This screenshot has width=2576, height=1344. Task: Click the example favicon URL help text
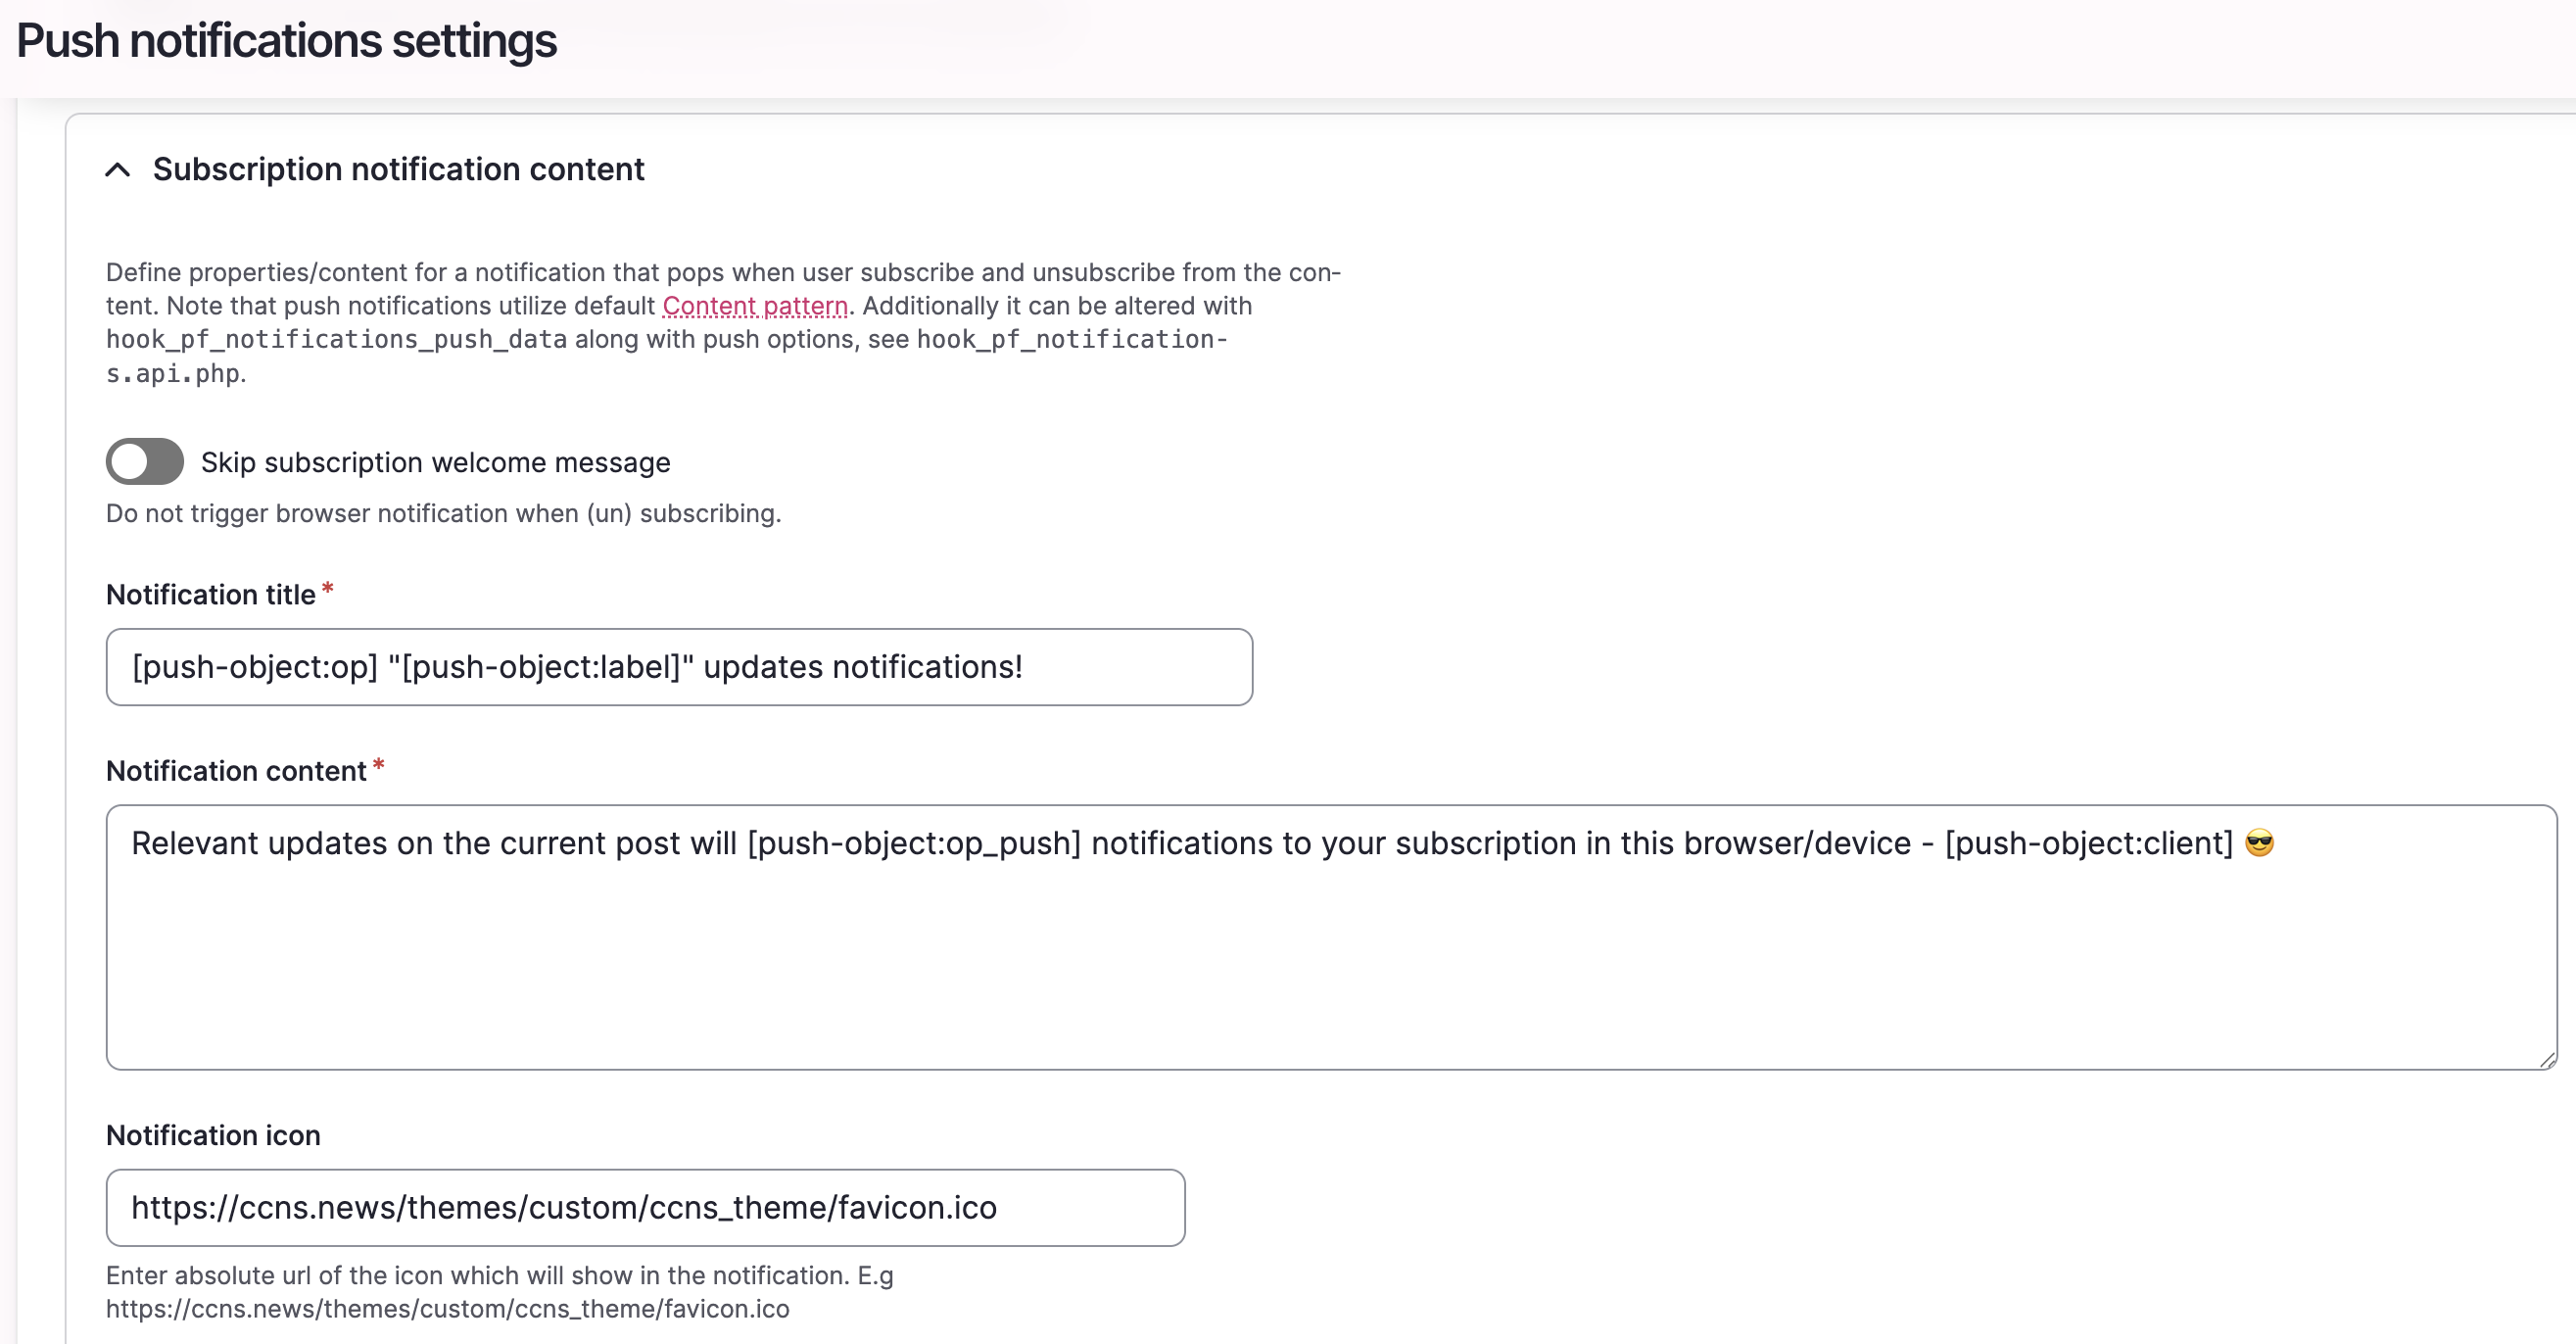[447, 1309]
